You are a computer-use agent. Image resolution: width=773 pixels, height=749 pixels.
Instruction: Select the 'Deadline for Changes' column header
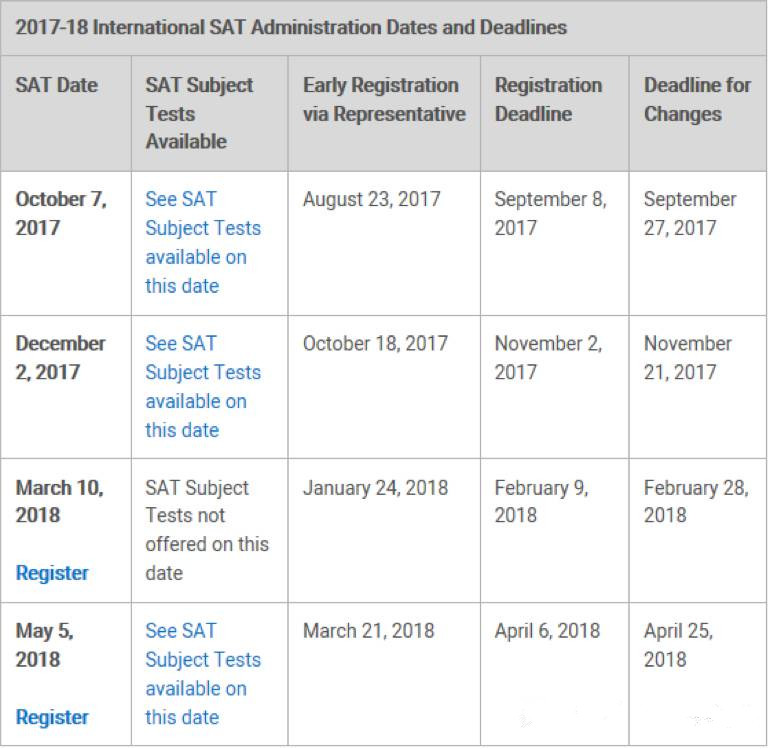pyautogui.click(x=697, y=99)
